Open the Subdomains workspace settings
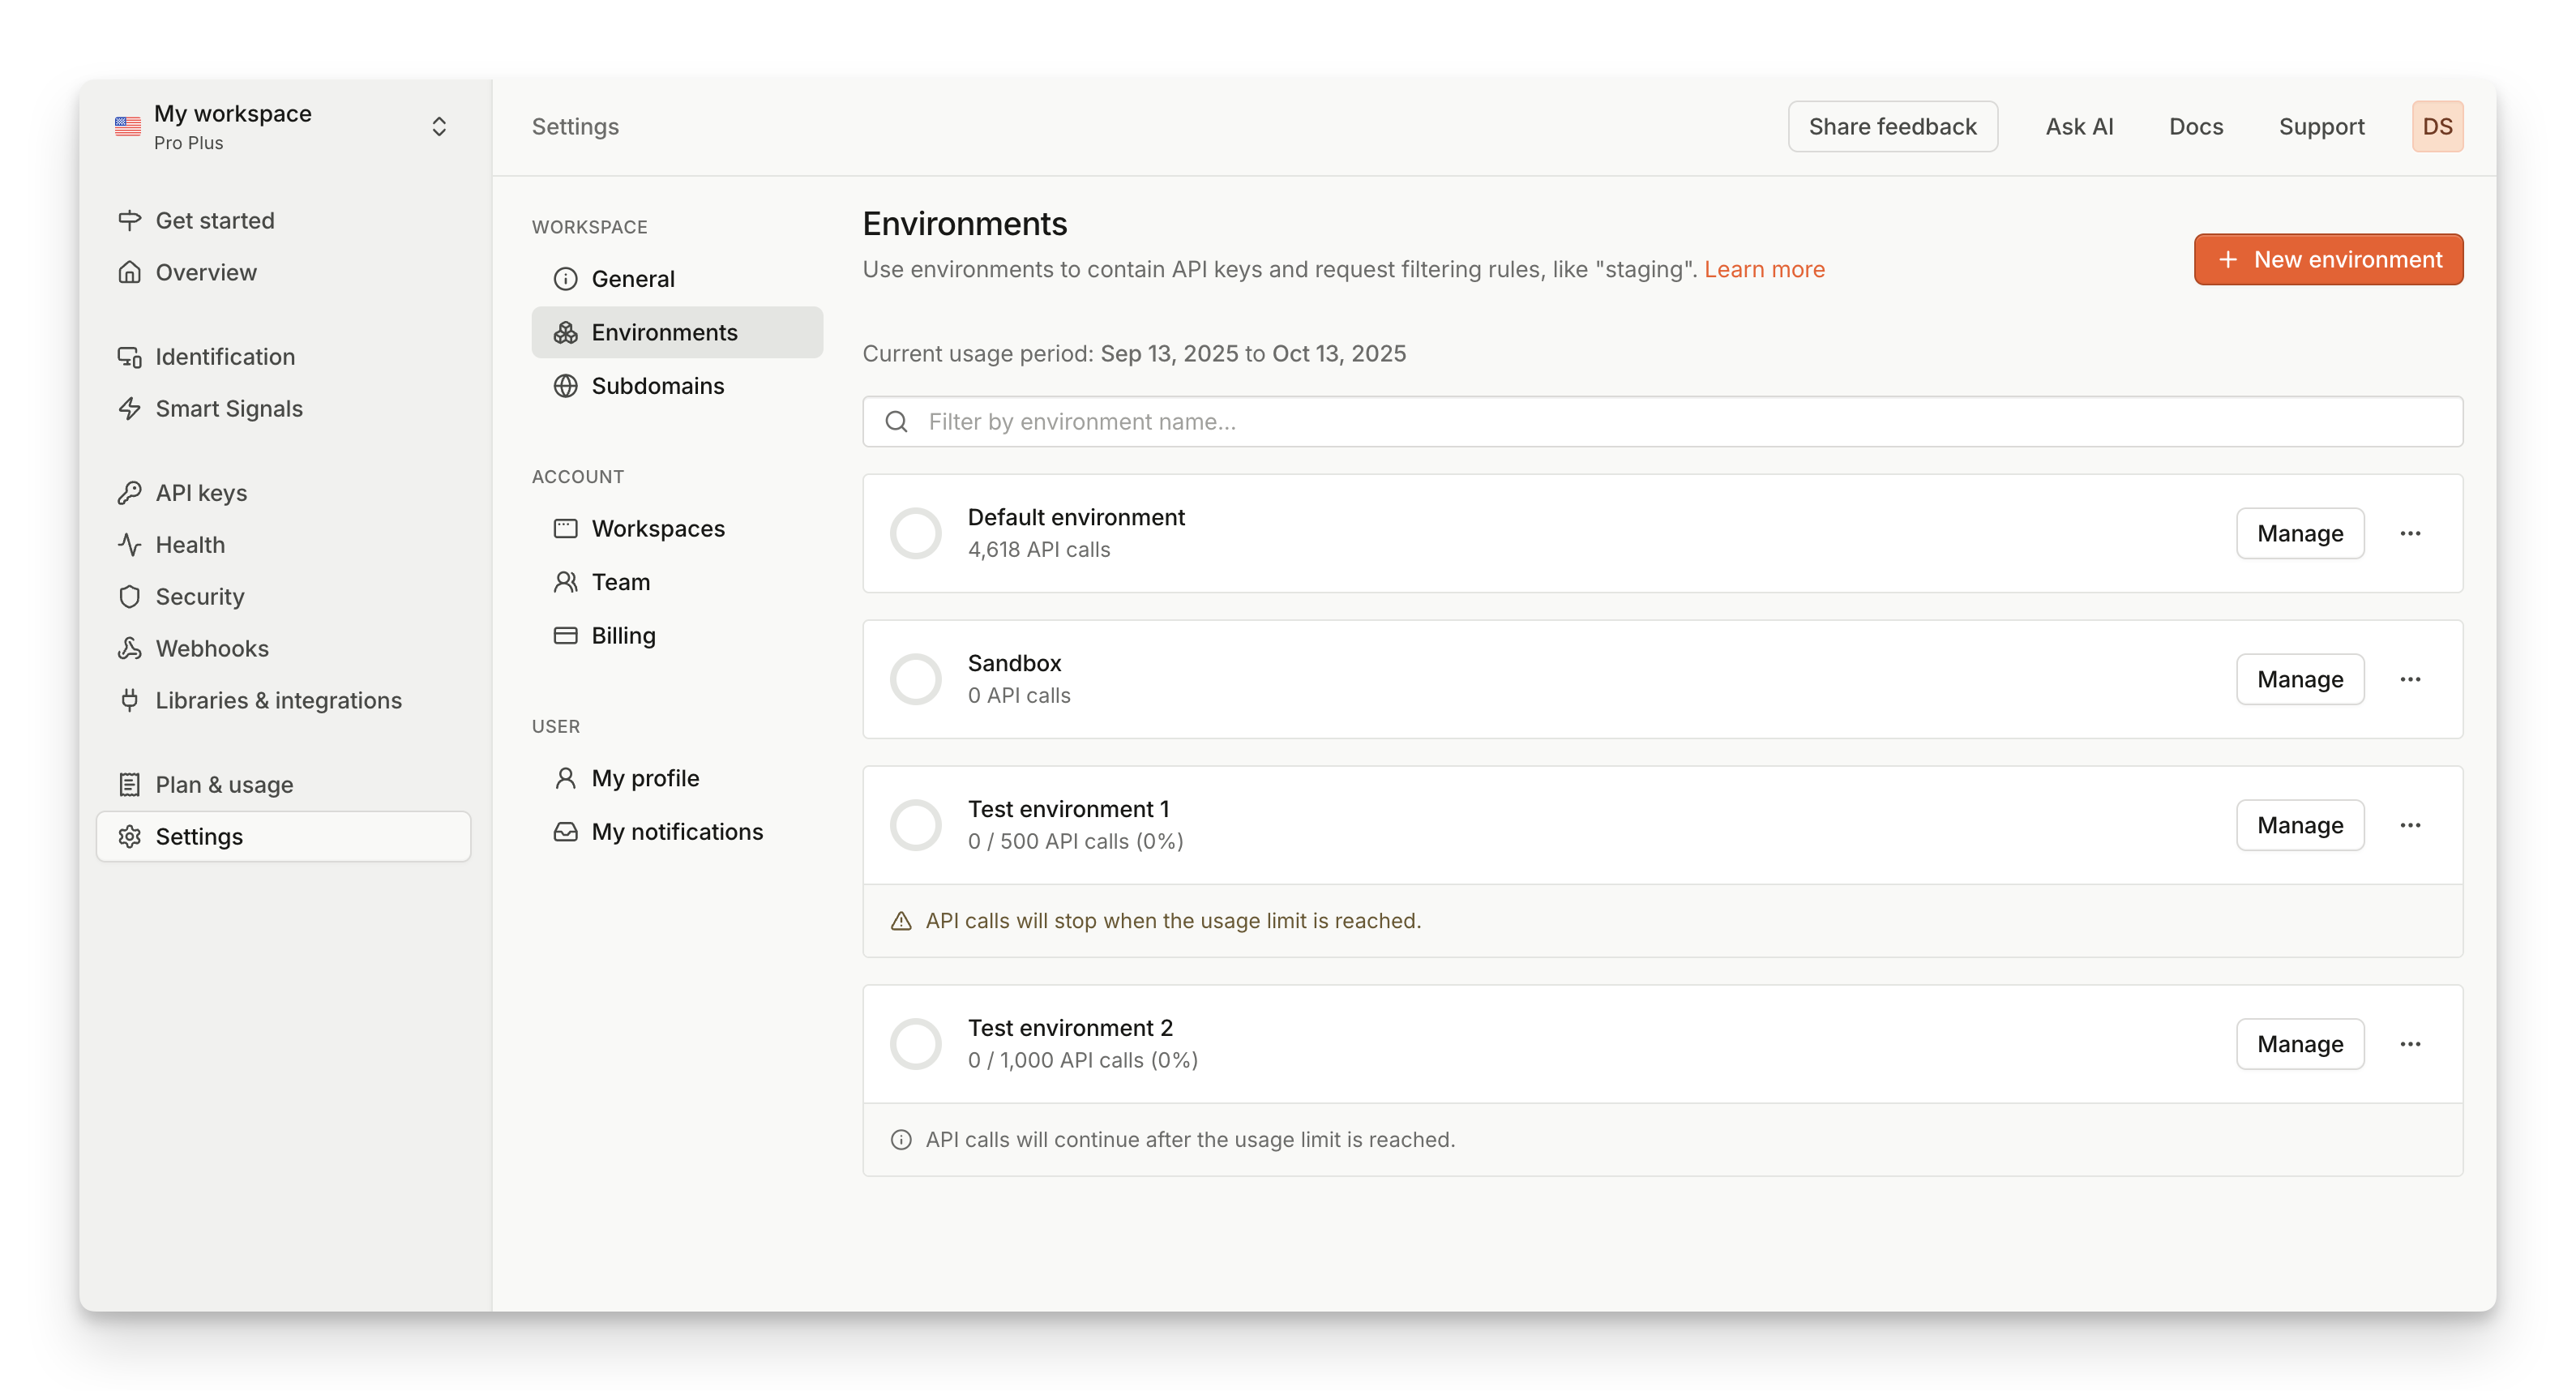This screenshot has height=1391, width=2576. 658,385
